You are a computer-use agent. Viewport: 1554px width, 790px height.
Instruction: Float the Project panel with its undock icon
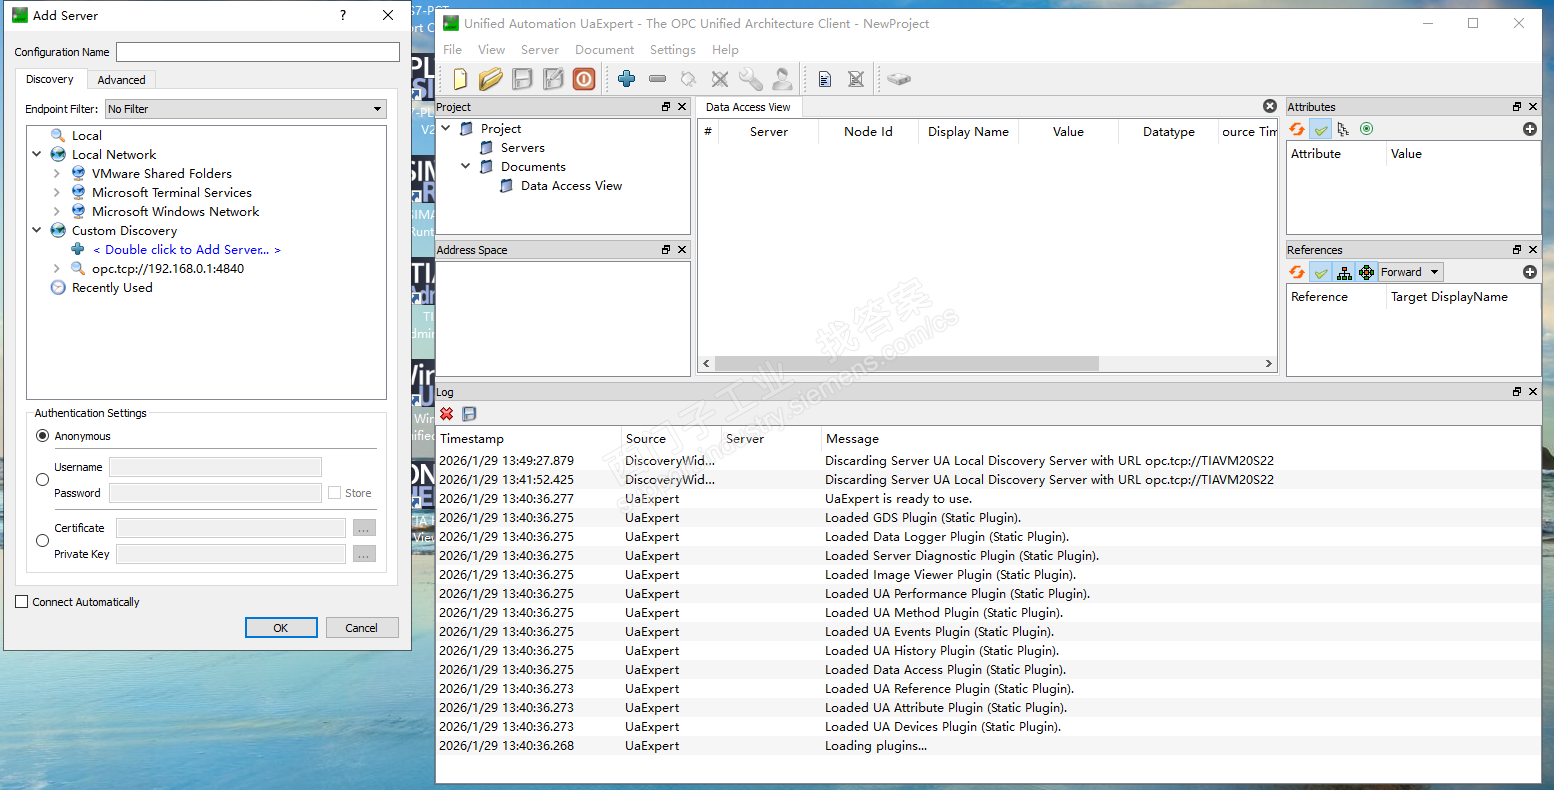666,107
